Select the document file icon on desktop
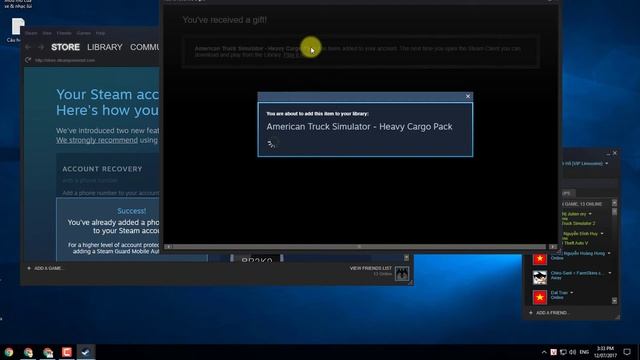 17,27
